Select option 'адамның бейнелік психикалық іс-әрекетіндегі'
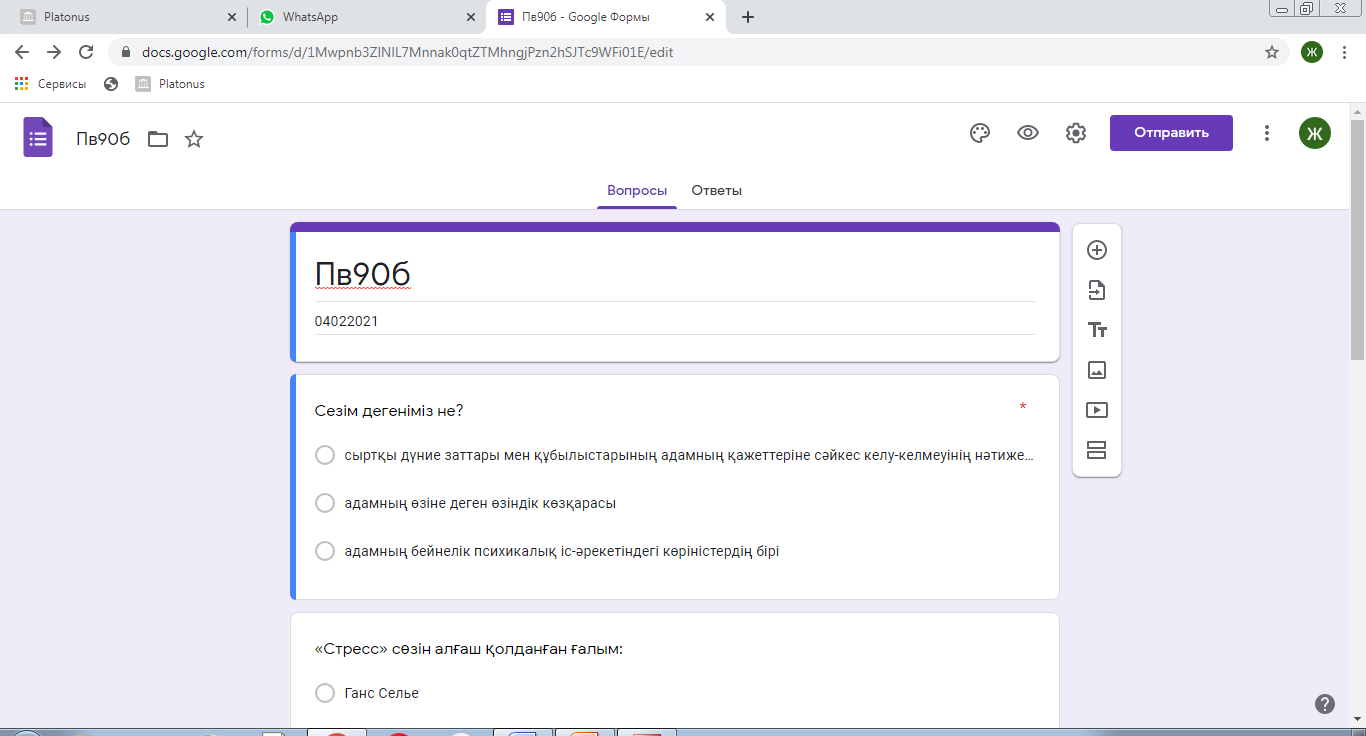This screenshot has height=736, width=1366. [x=325, y=551]
